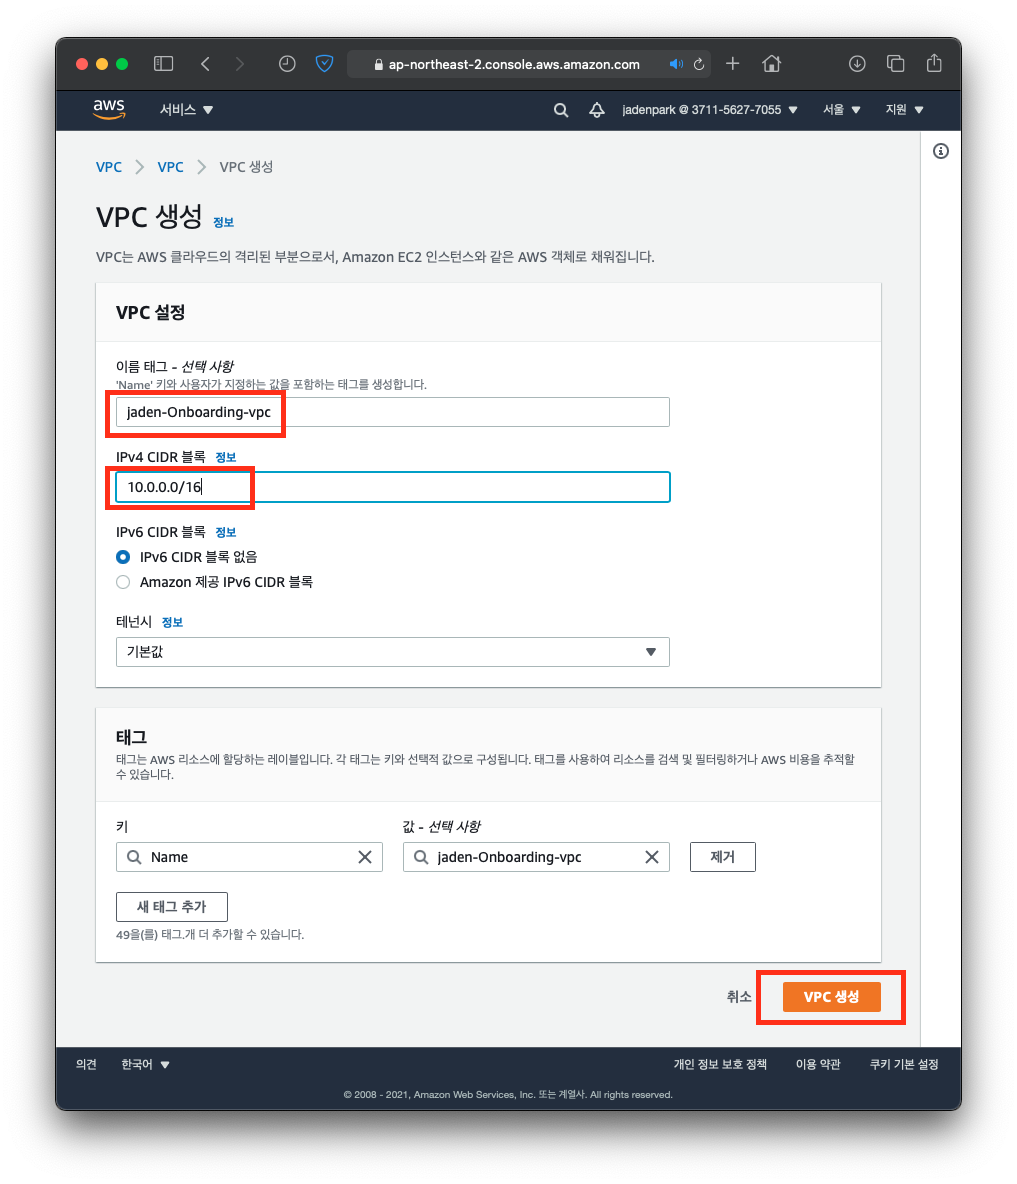Open the notifications bell icon
This screenshot has width=1017, height=1184.
coord(596,110)
